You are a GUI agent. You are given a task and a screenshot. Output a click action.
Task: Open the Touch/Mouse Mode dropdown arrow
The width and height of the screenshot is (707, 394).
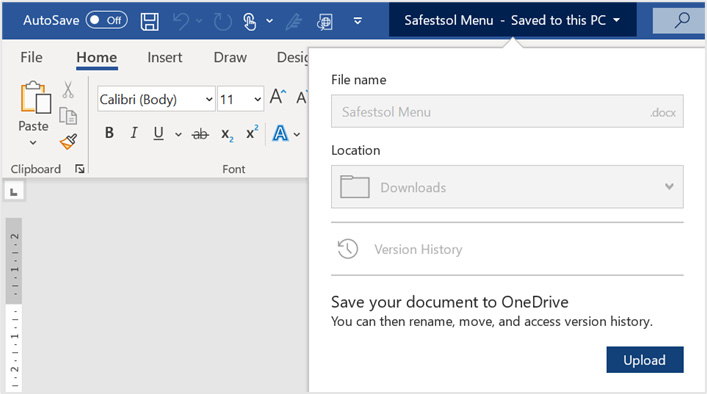click(270, 21)
